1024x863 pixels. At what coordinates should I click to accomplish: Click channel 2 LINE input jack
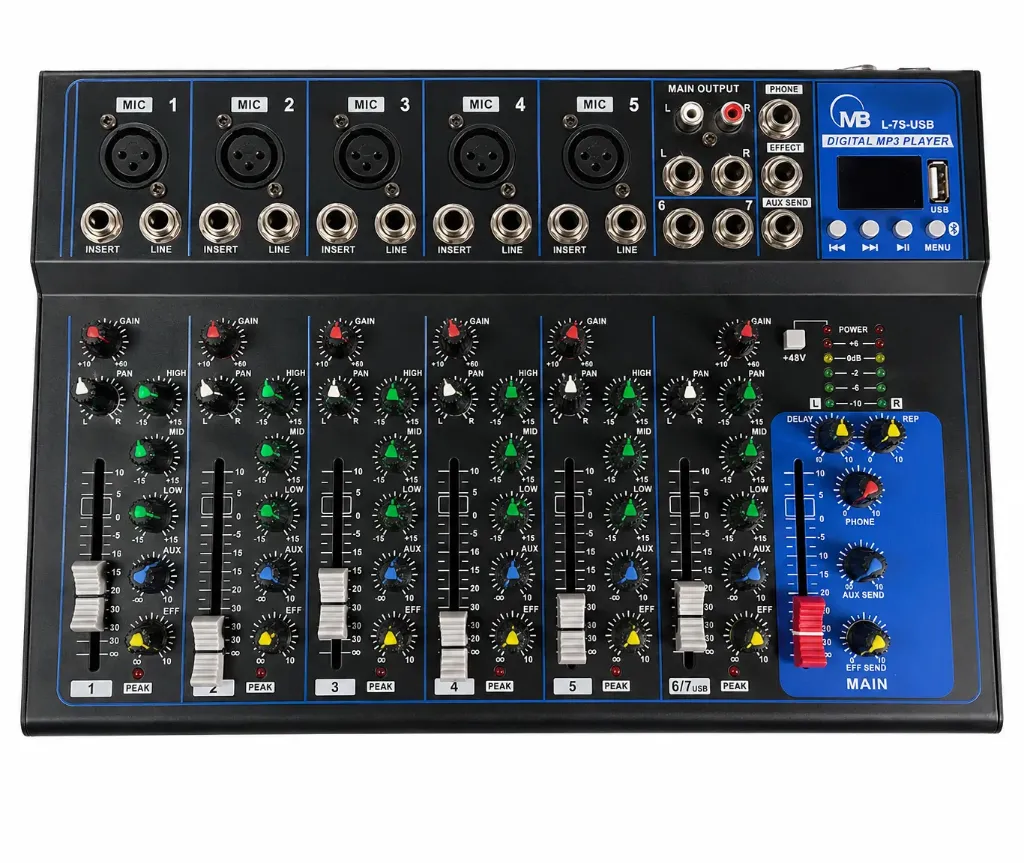point(279,223)
